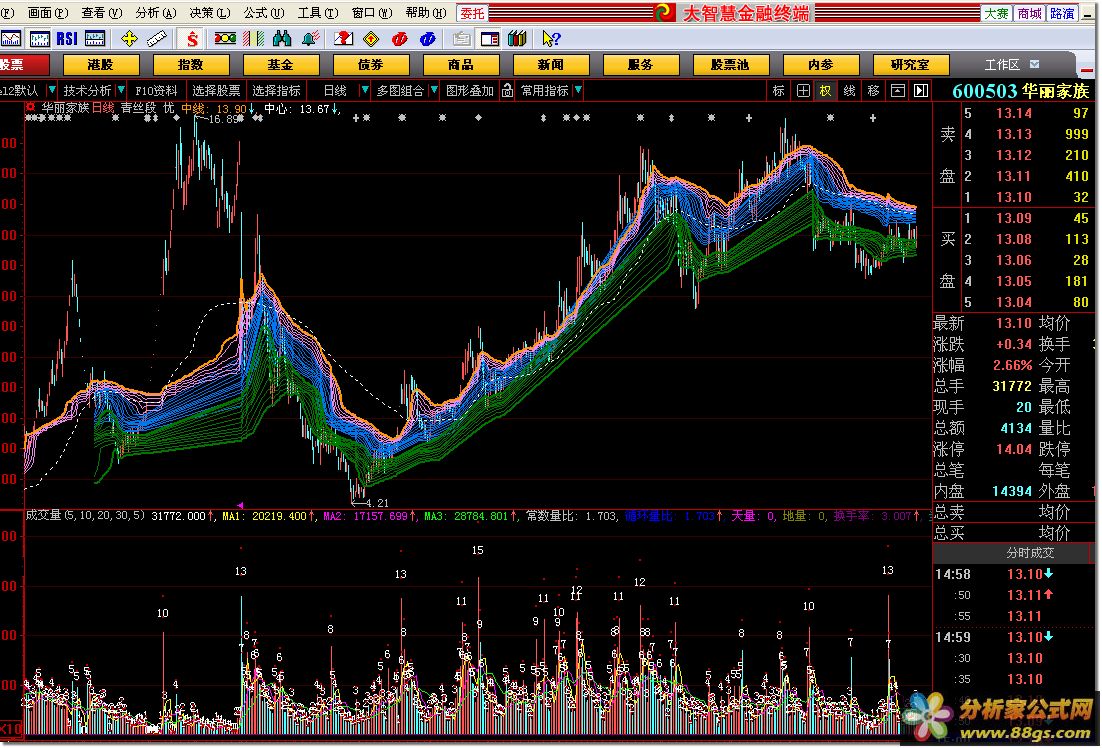The width and height of the screenshot is (1102, 748).
Task: Switch to the 内参 tab
Action: point(820,65)
